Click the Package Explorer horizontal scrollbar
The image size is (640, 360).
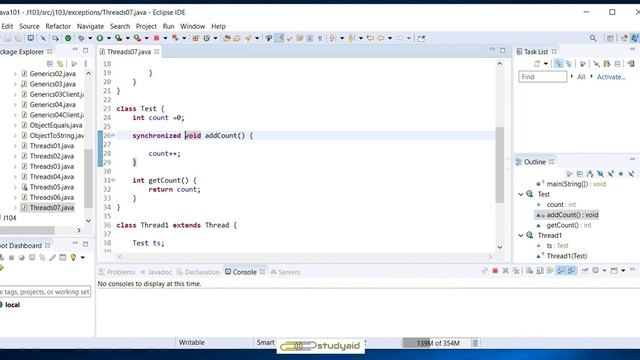[27, 230]
